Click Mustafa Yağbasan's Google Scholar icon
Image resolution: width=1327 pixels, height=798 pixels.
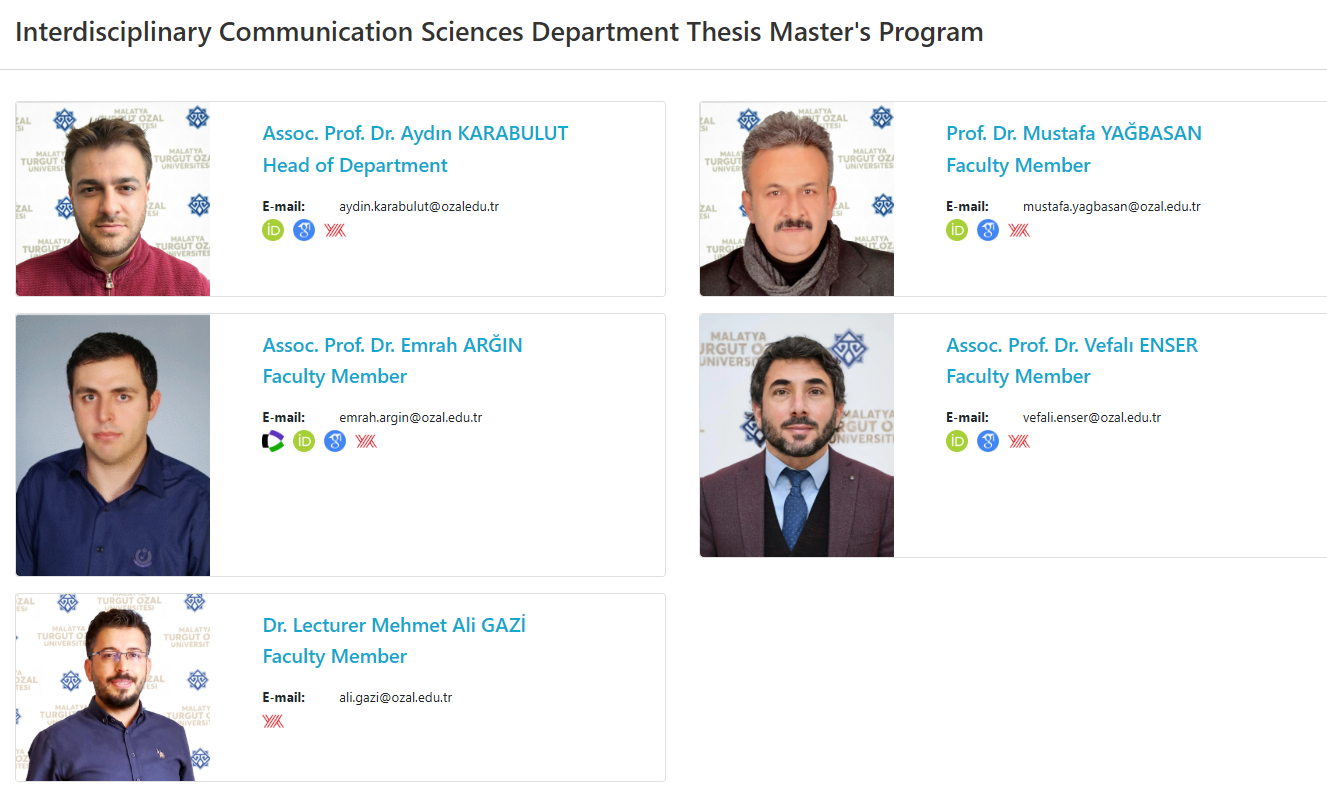988,231
